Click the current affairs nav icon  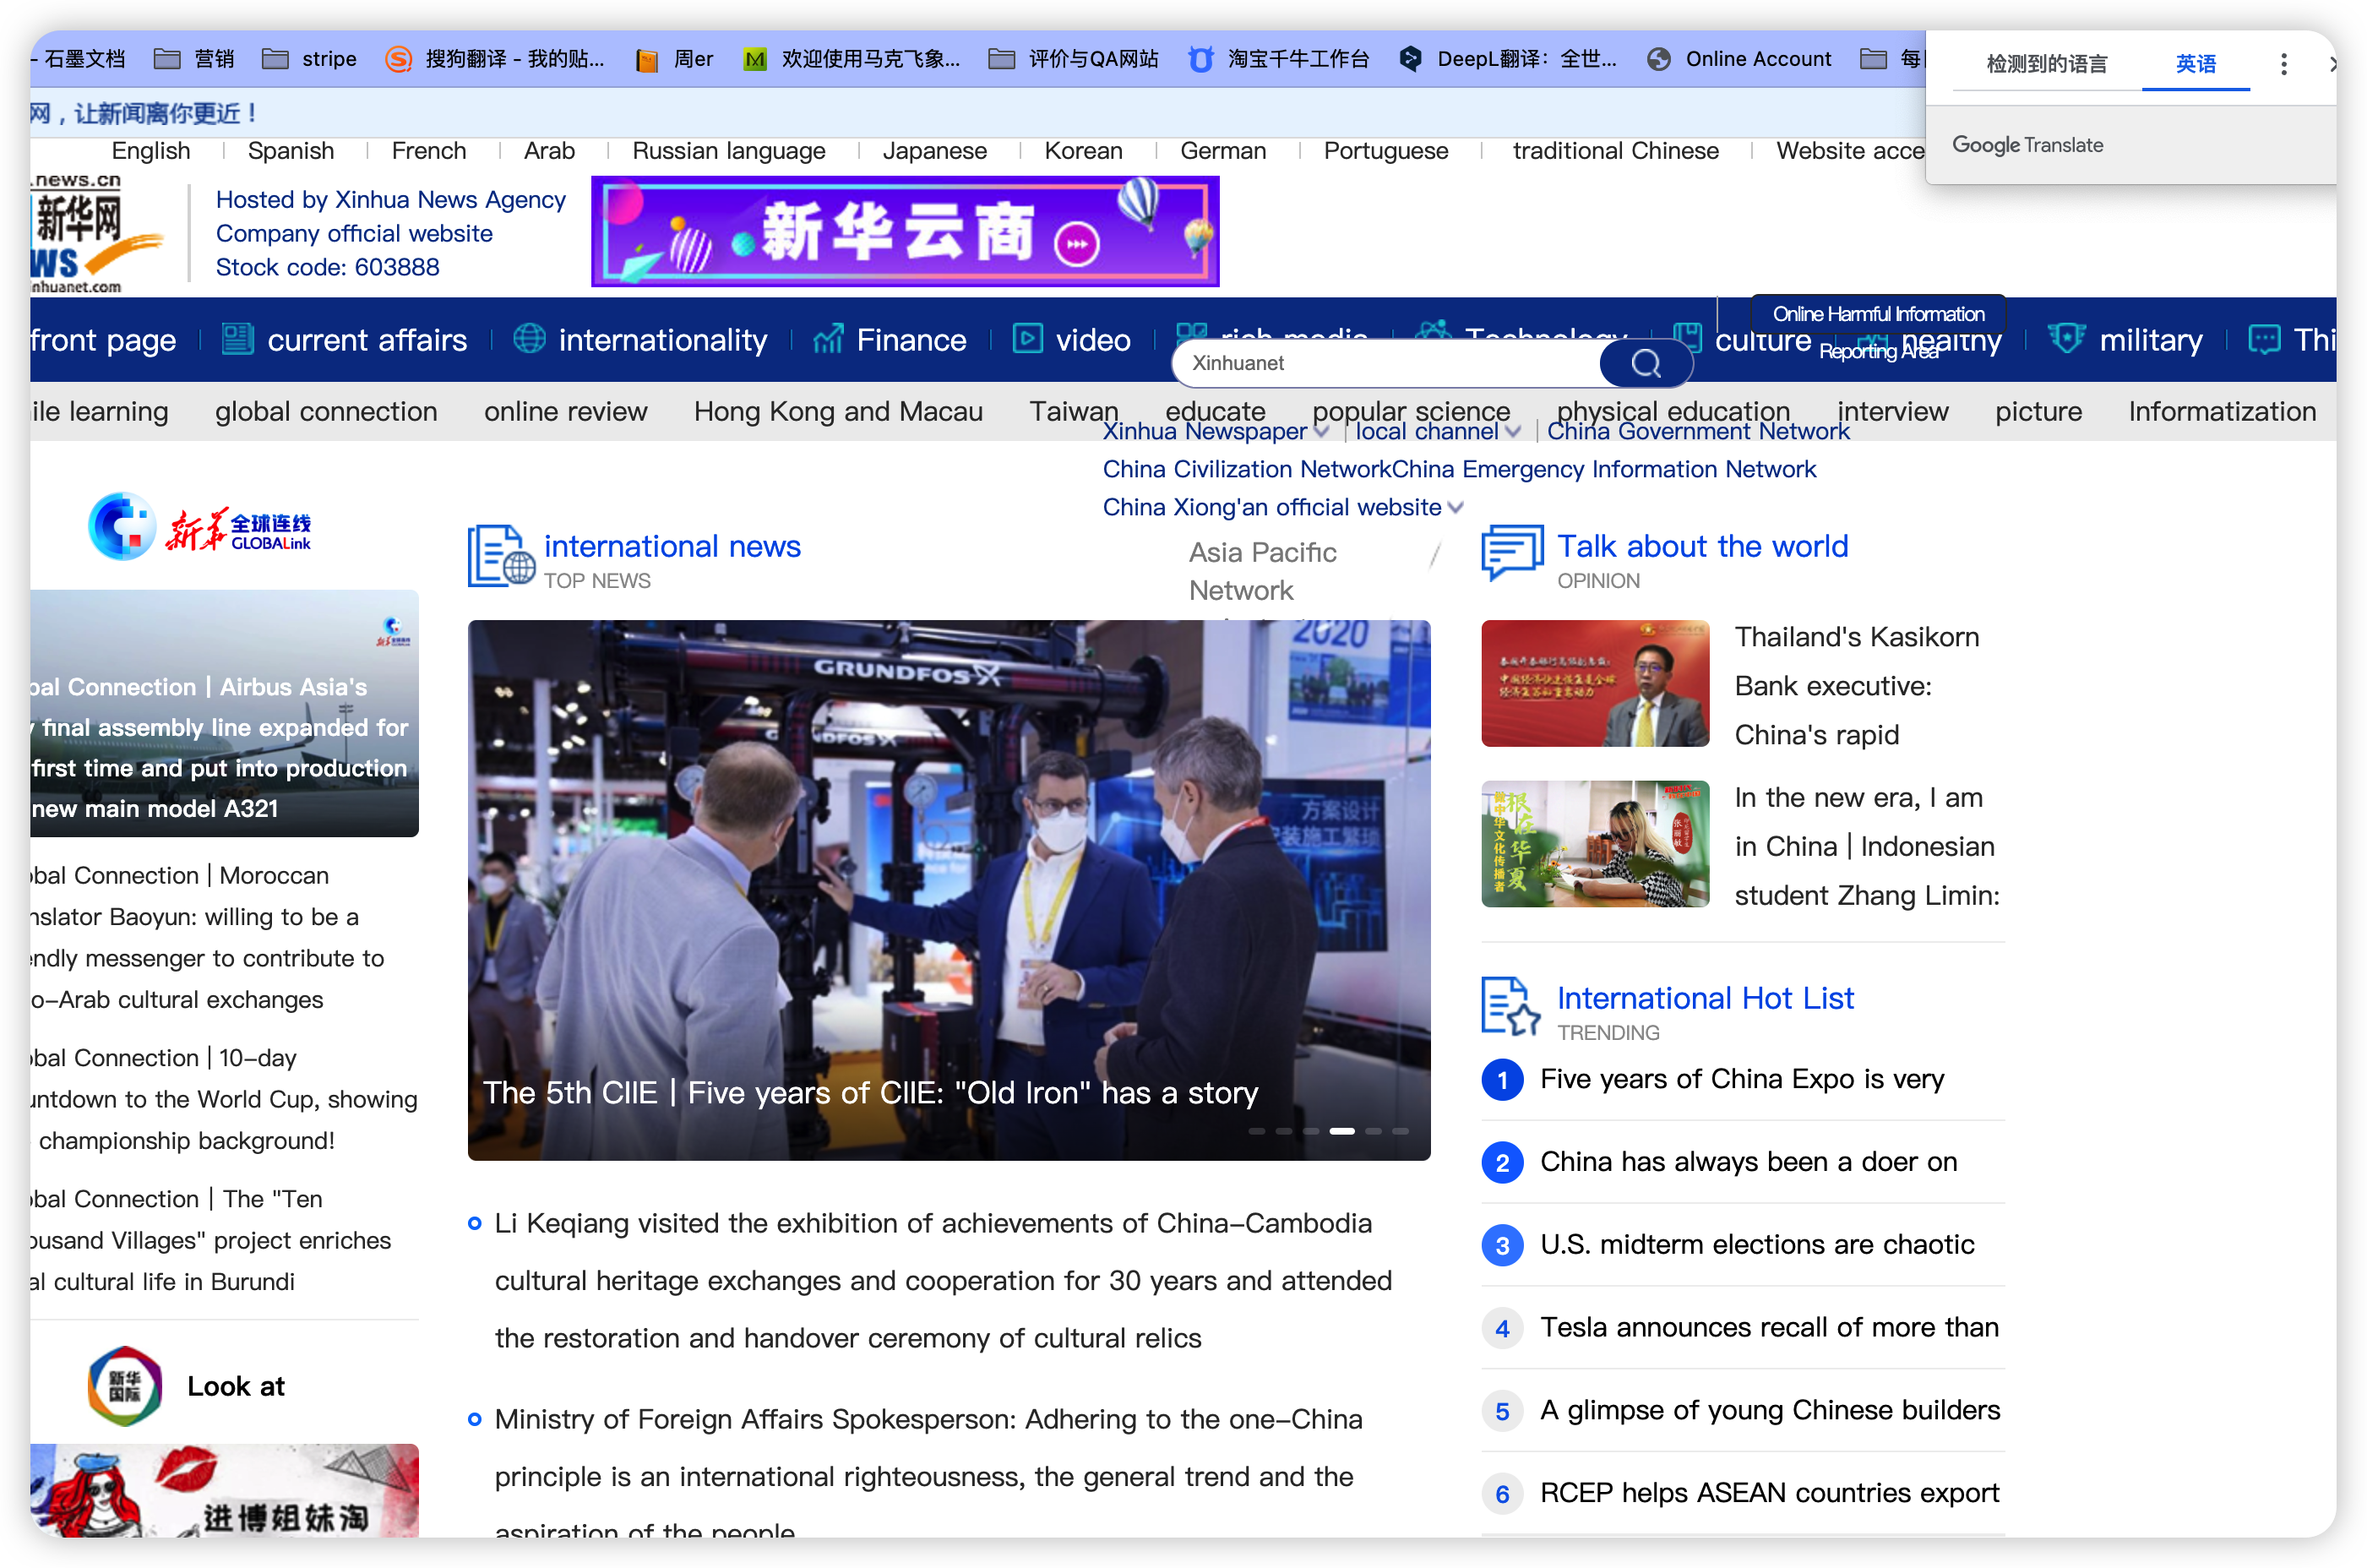click(237, 339)
